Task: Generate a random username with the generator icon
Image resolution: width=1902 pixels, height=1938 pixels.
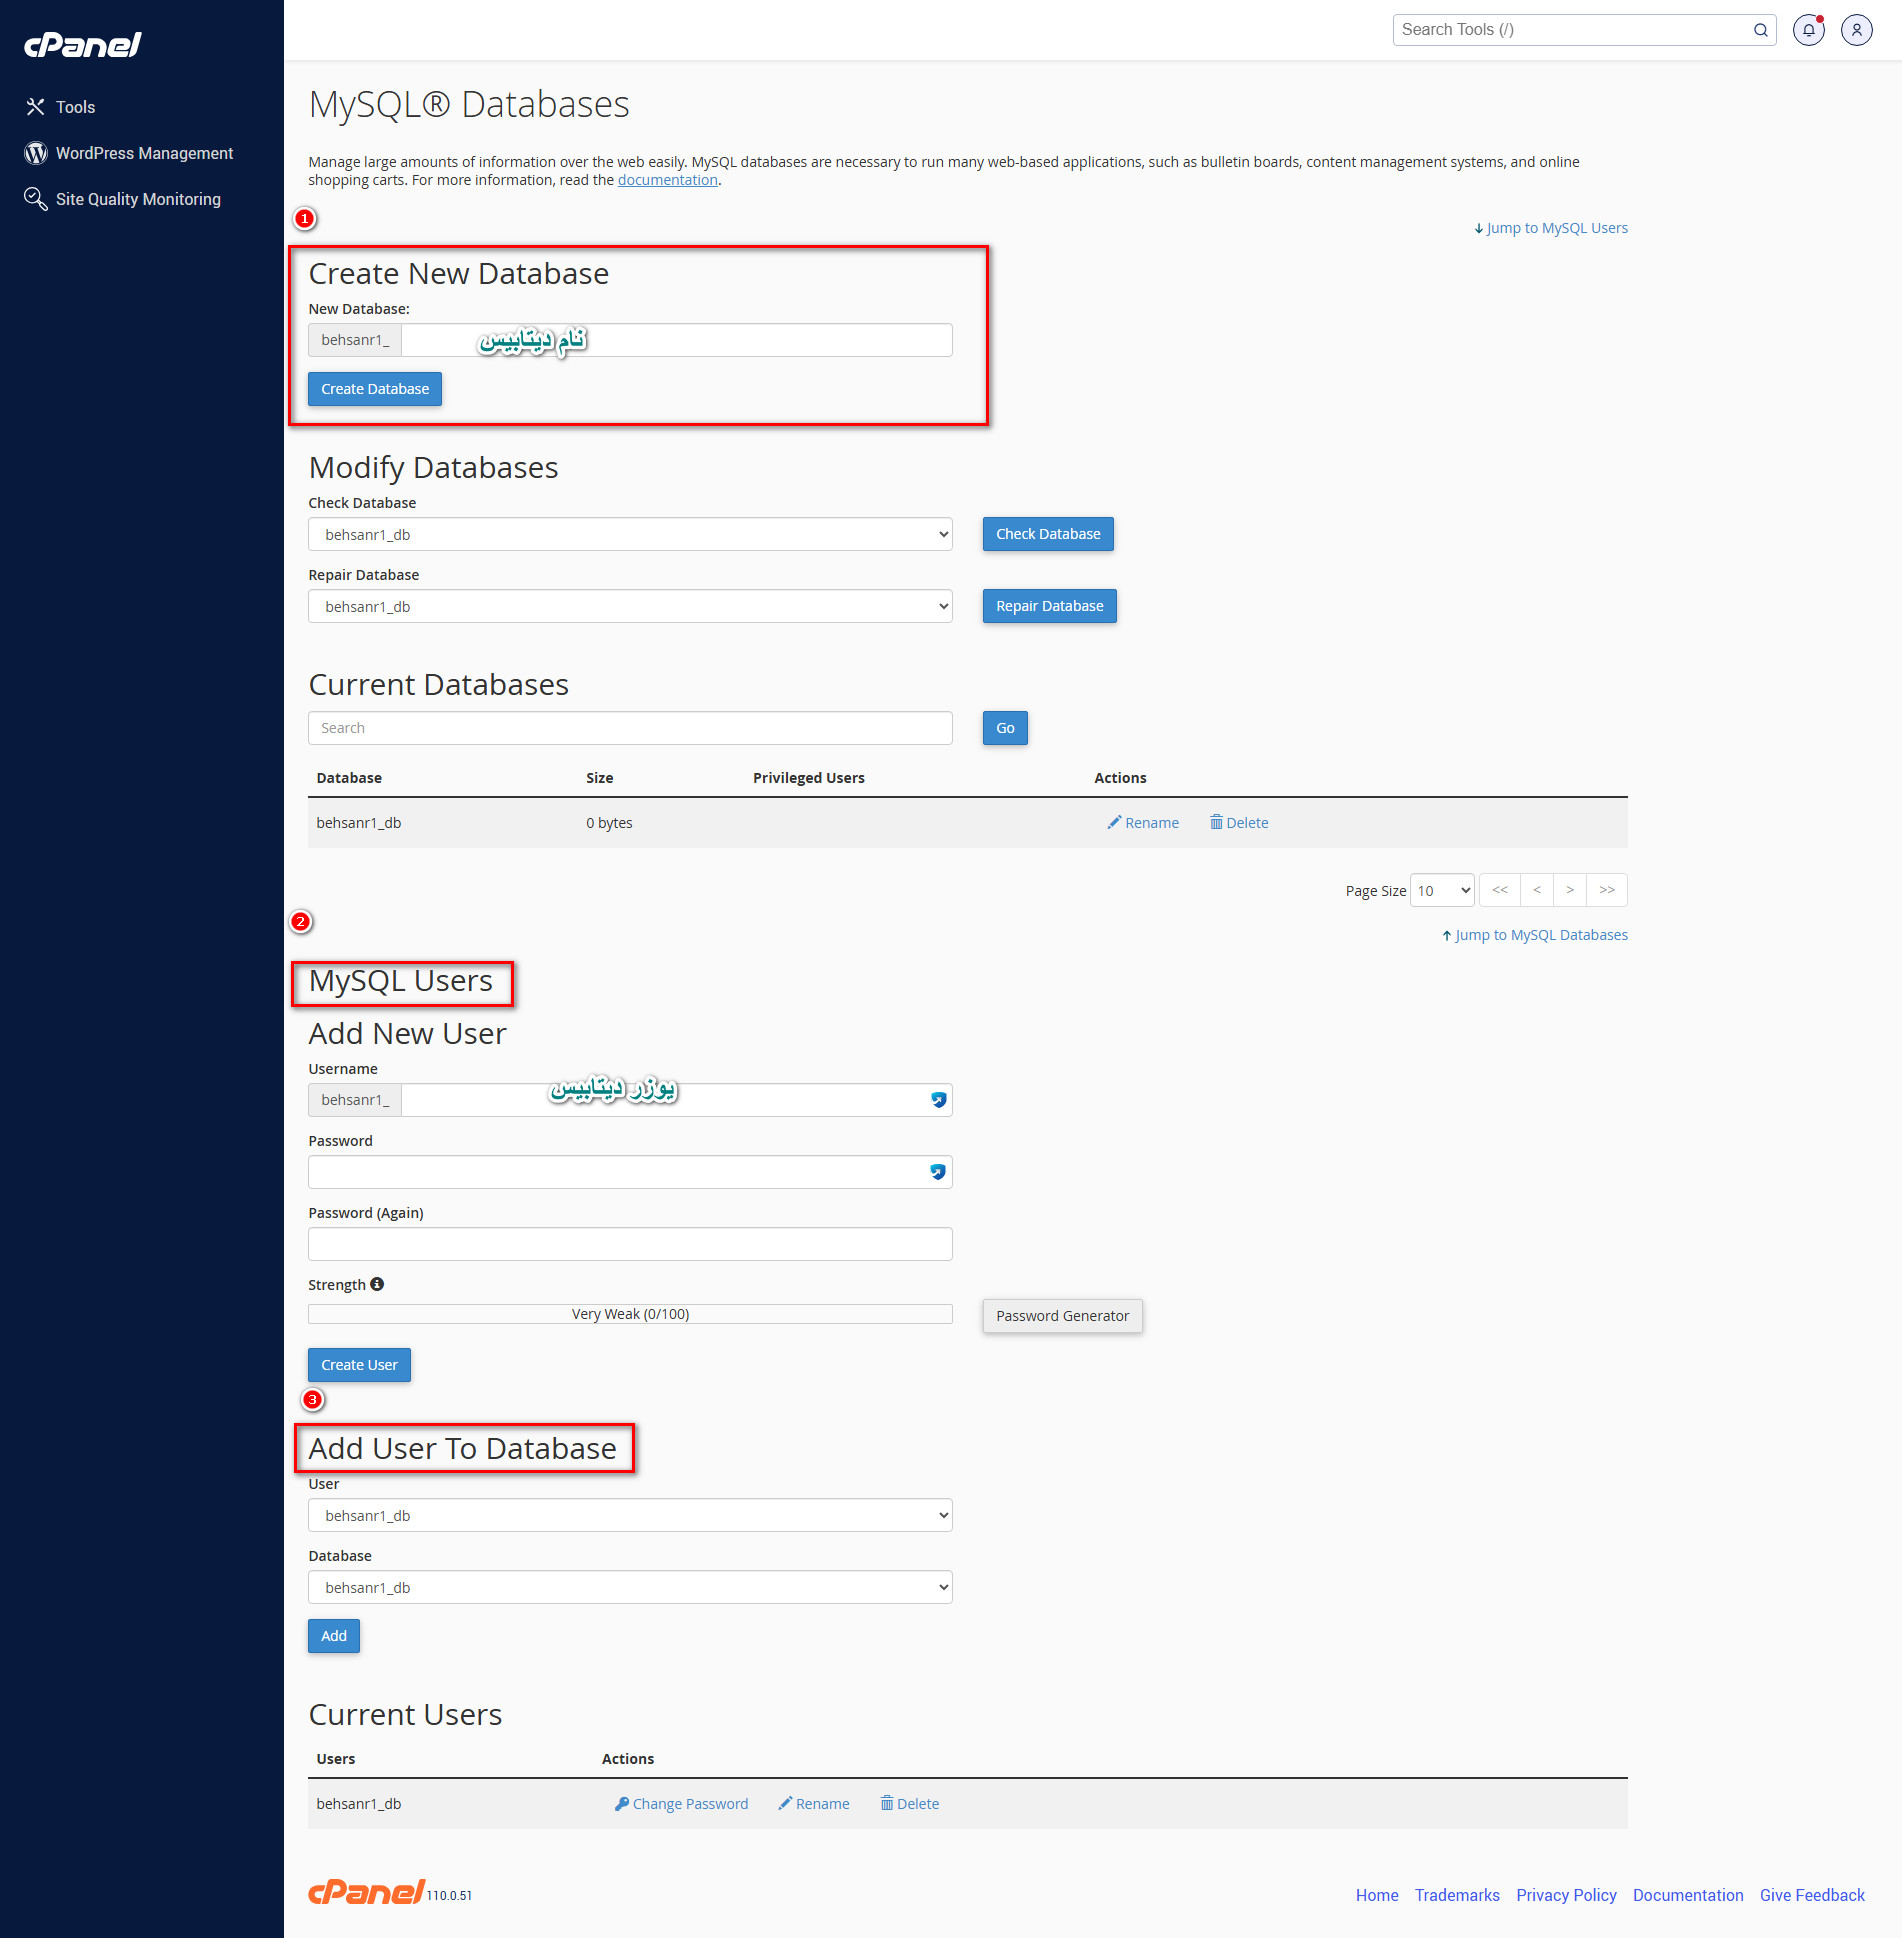Action: point(937,1099)
